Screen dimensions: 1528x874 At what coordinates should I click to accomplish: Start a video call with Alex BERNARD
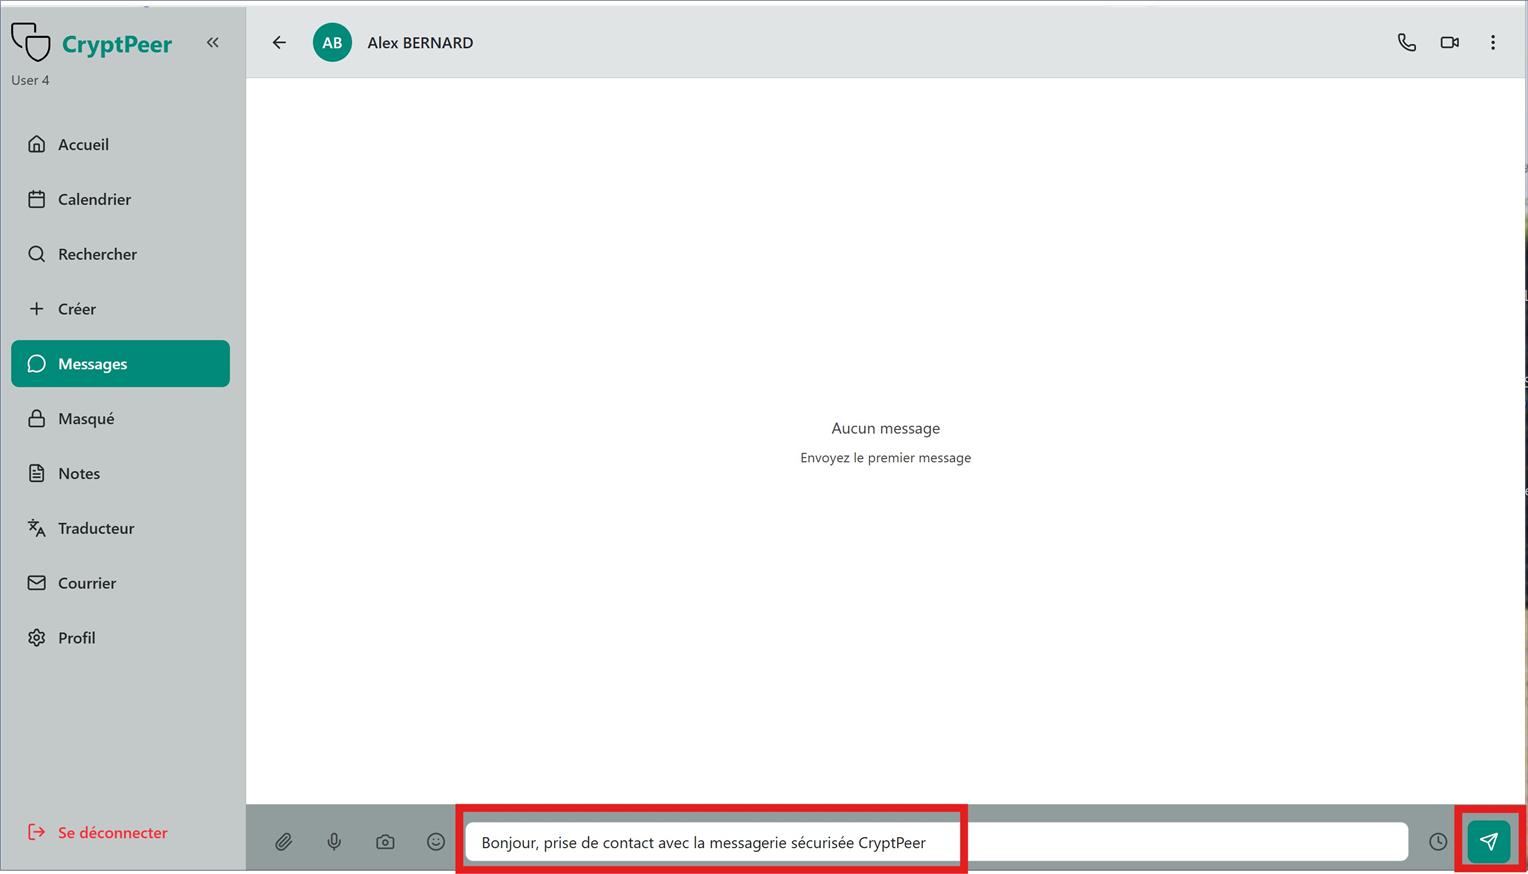point(1449,43)
